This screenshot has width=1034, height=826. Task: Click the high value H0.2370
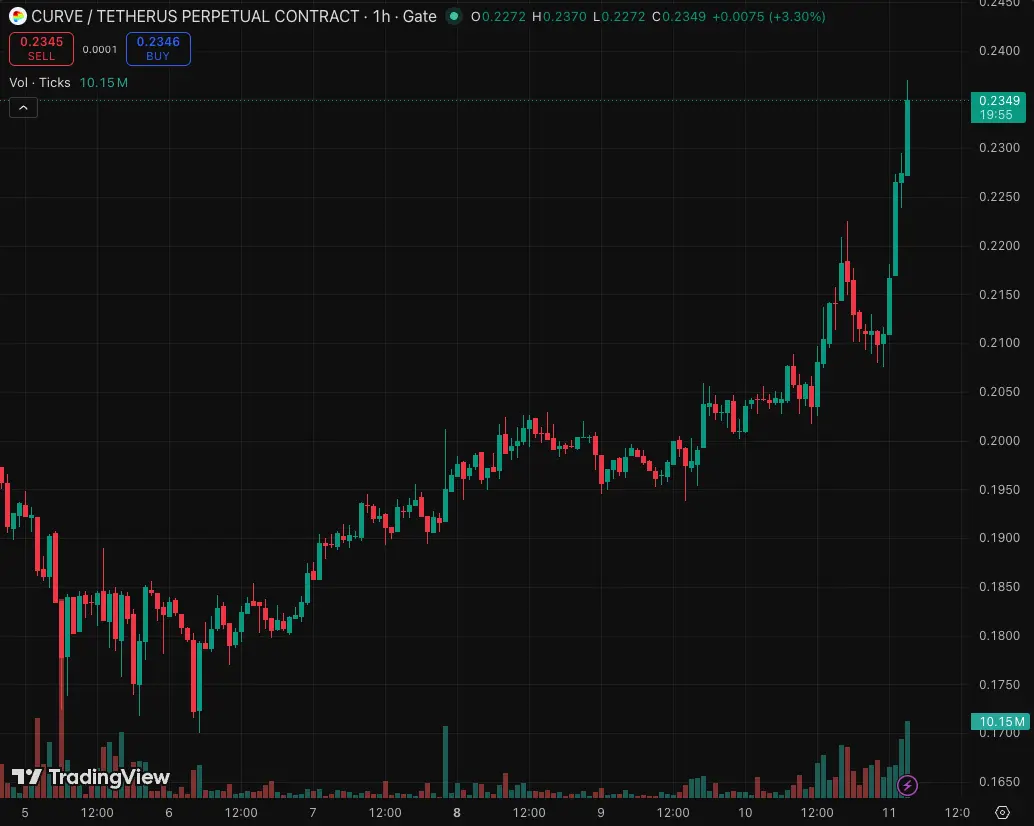559,16
